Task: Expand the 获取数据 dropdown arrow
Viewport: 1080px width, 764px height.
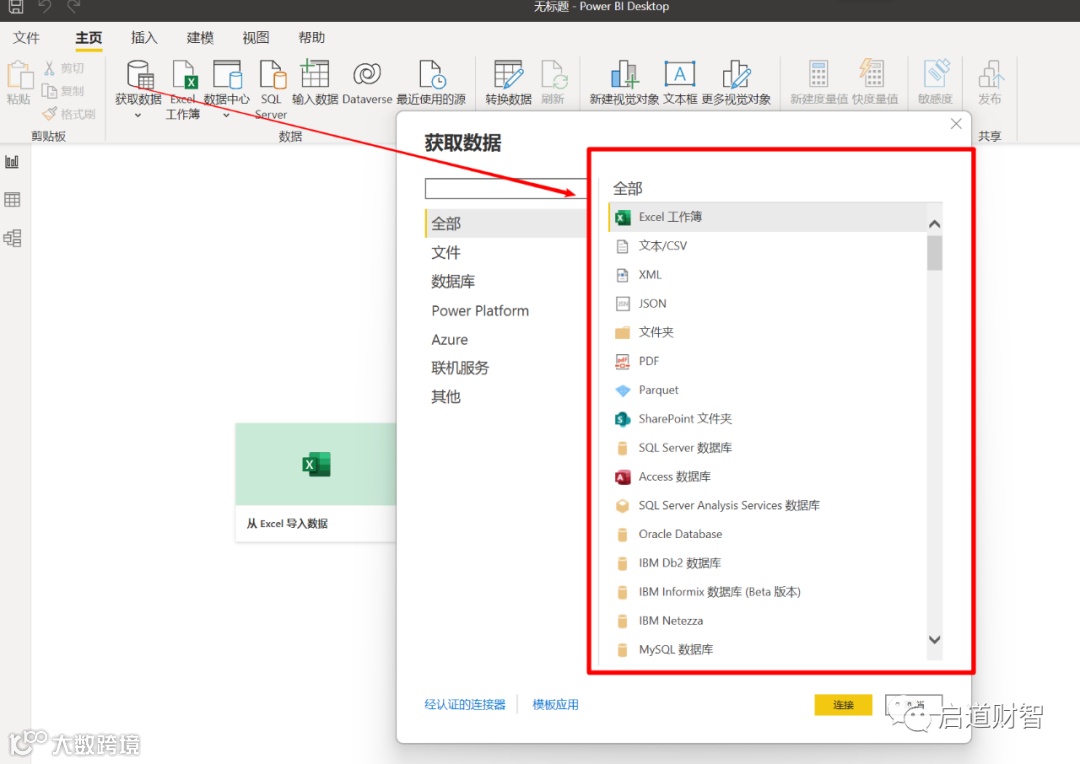Action: pyautogui.click(x=138, y=115)
